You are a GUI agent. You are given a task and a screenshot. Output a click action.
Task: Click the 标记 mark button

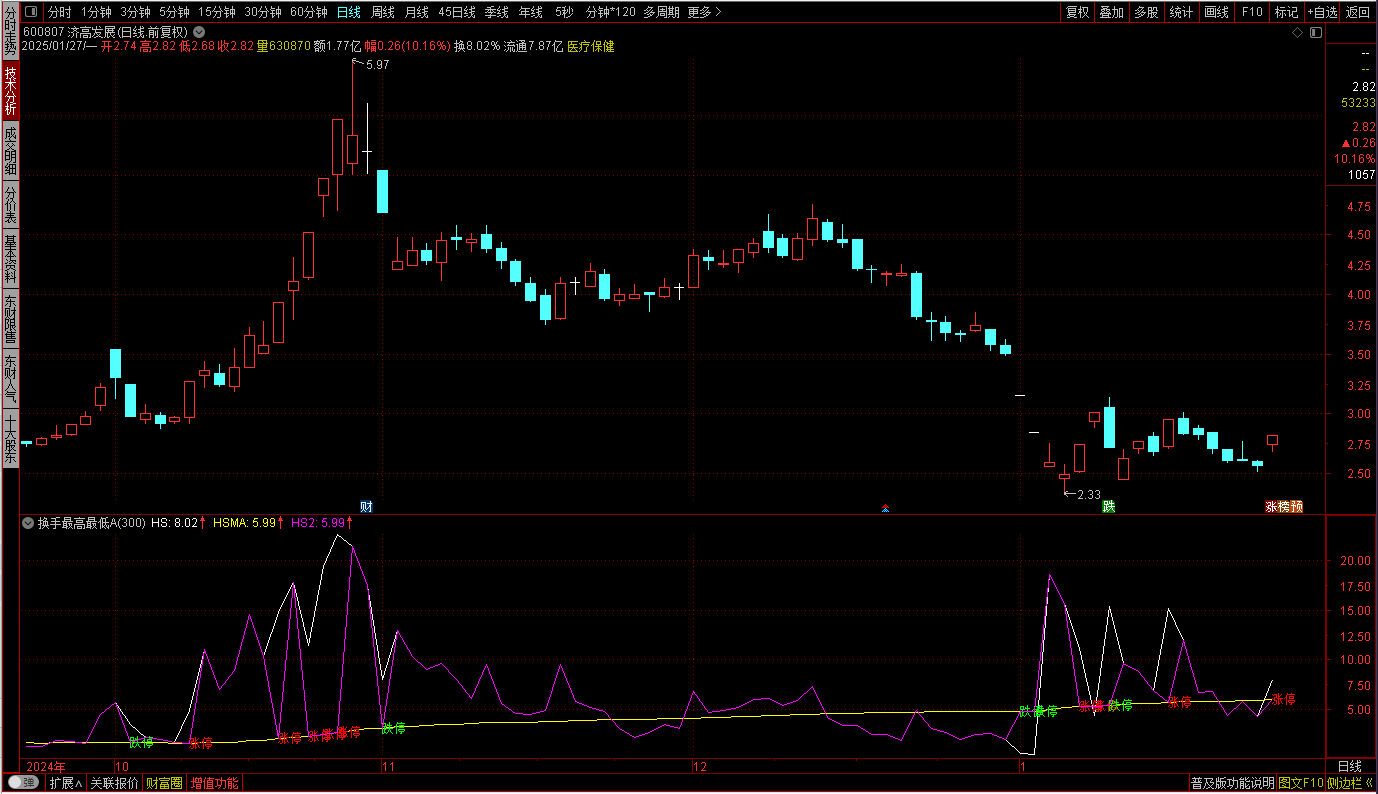pyautogui.click(x=1286, y=12)
